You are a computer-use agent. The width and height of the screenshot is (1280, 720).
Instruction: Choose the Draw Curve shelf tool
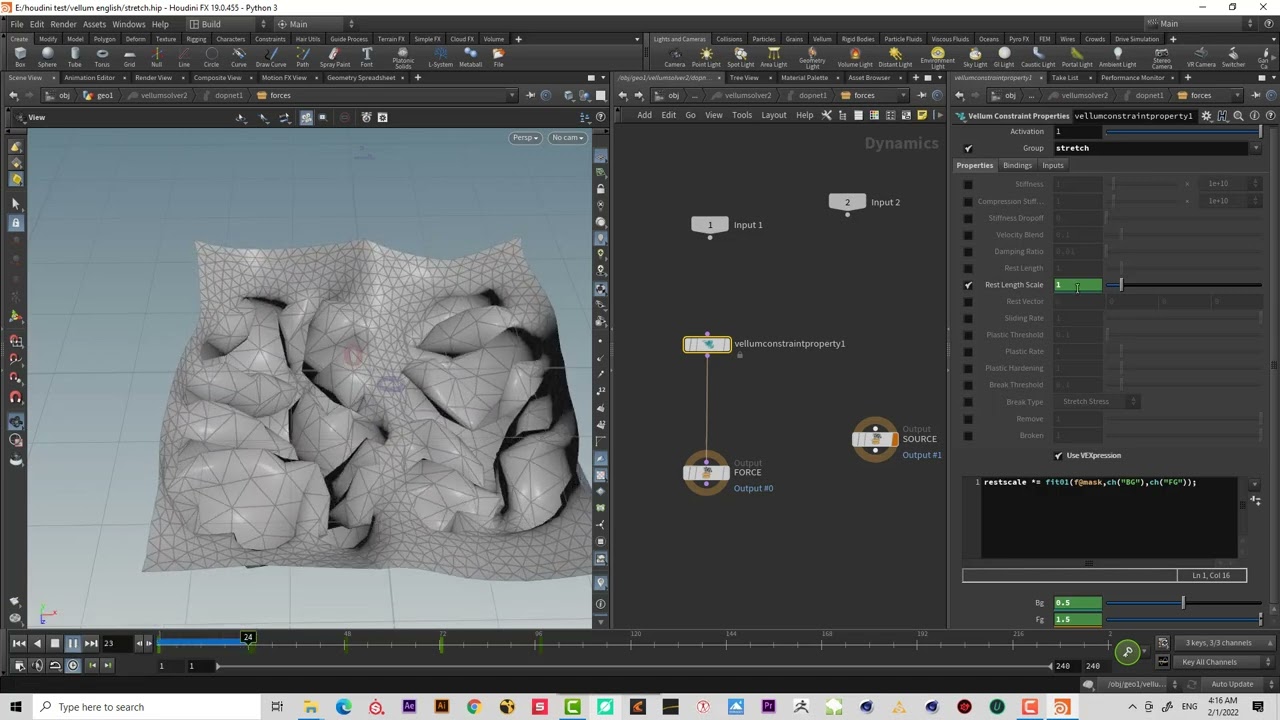tap(270, 57)
